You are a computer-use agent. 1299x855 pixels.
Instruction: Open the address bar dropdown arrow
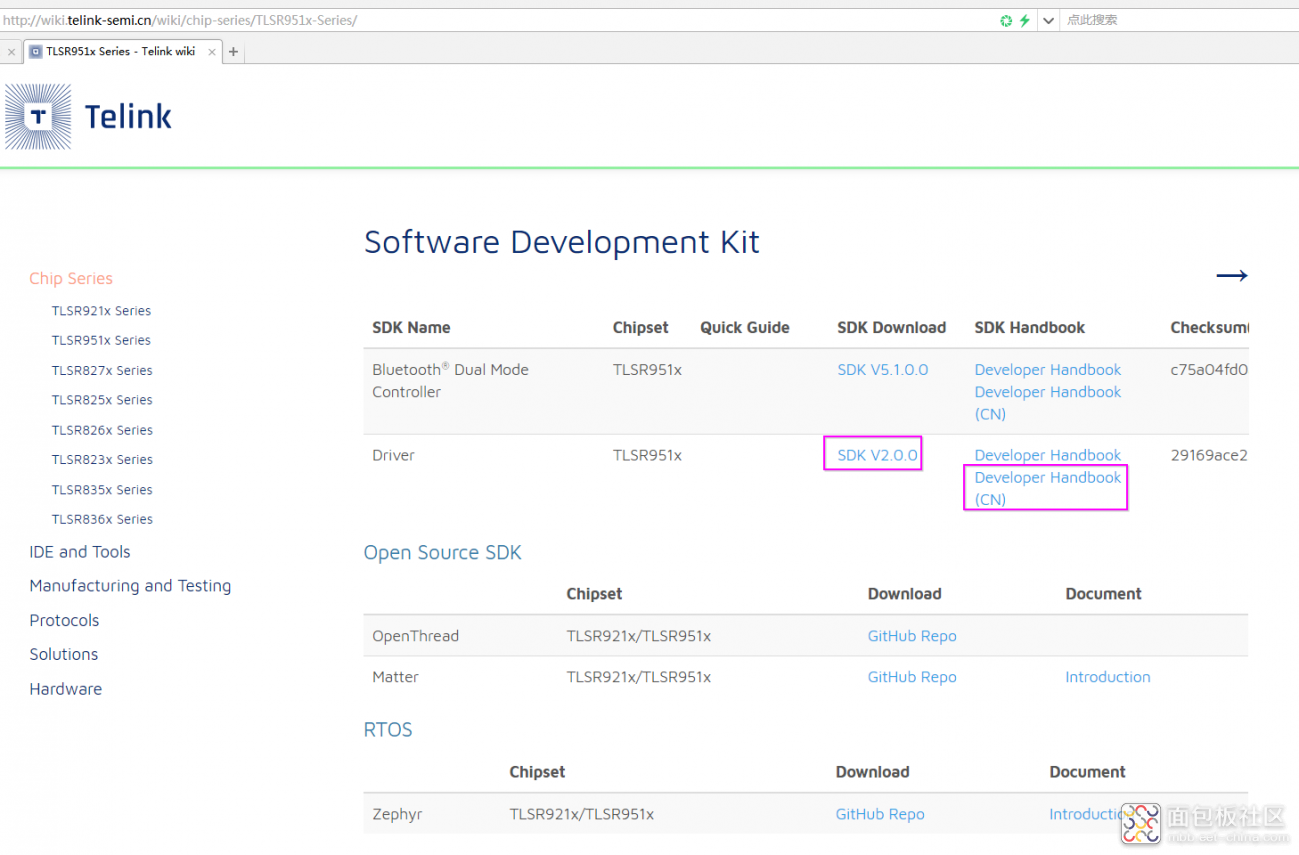pyautogui.click(x=1048, y=20)
